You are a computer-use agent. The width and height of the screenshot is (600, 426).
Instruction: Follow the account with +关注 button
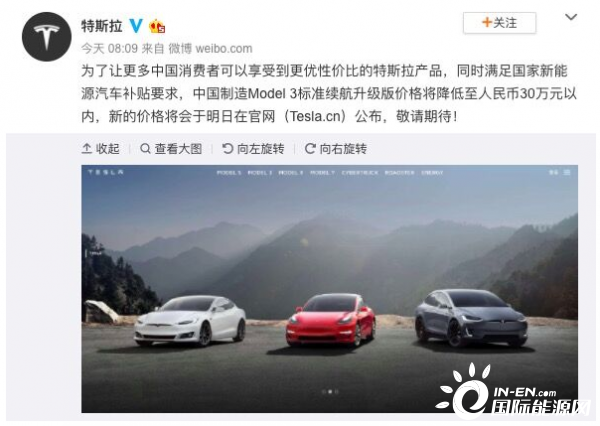(499, 23)
